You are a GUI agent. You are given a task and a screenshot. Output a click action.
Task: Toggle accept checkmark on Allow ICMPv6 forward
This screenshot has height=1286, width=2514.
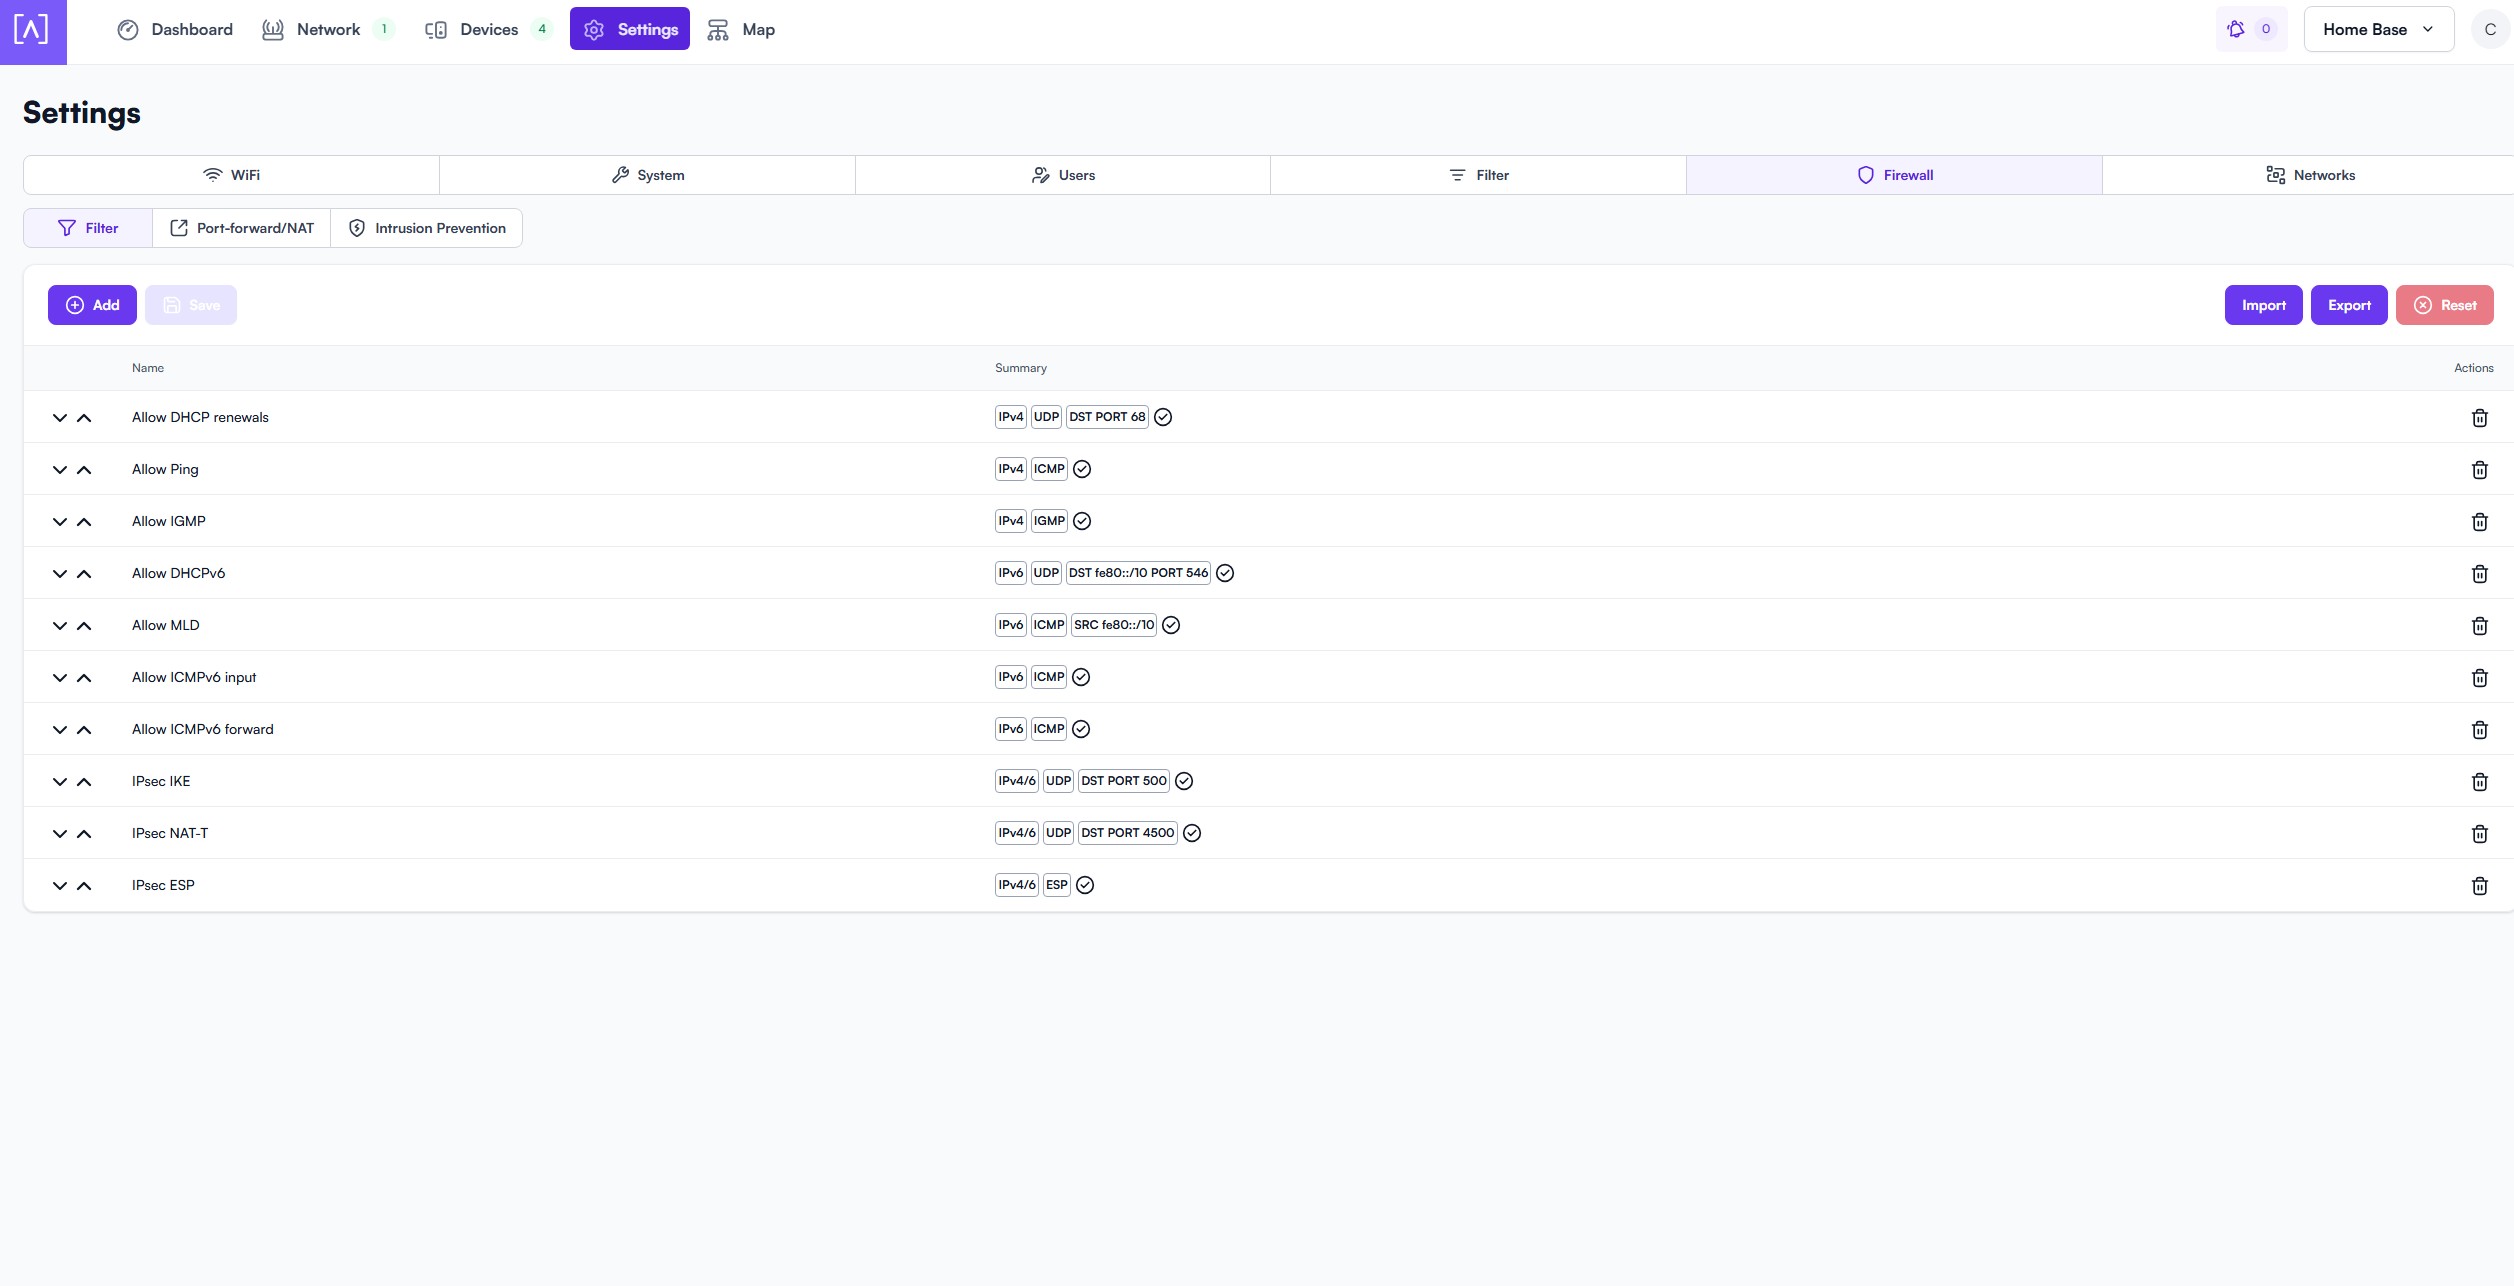coord(1081,729)
